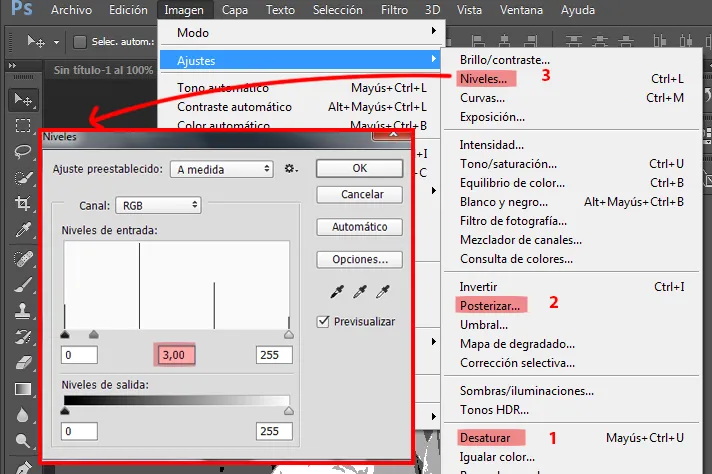Select the Dodge tool
The width and height of the screenshot is (712, 474).
coord(23,440)
